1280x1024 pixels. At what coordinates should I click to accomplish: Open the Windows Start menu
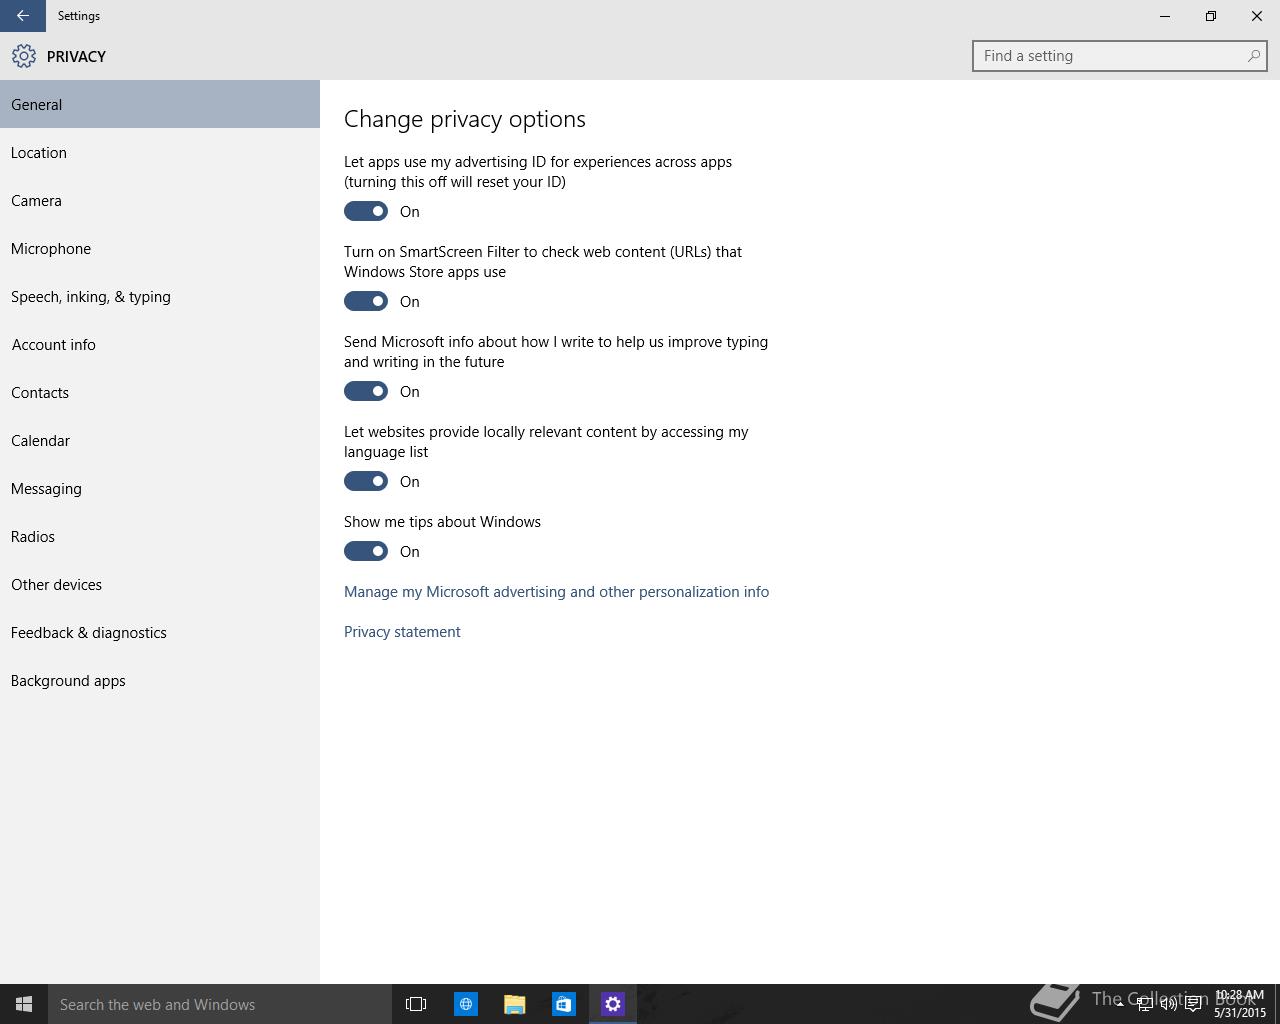[x=24, y=1004]
